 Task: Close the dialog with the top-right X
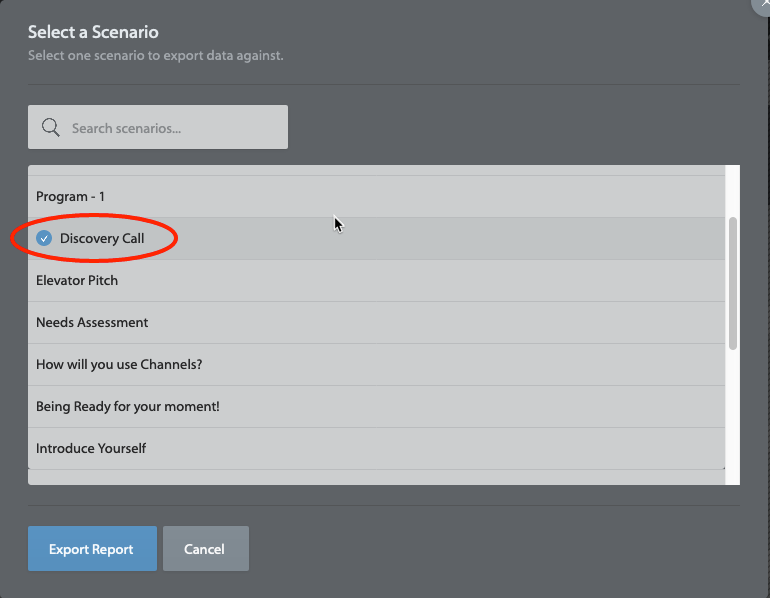(x=764, y=4)
